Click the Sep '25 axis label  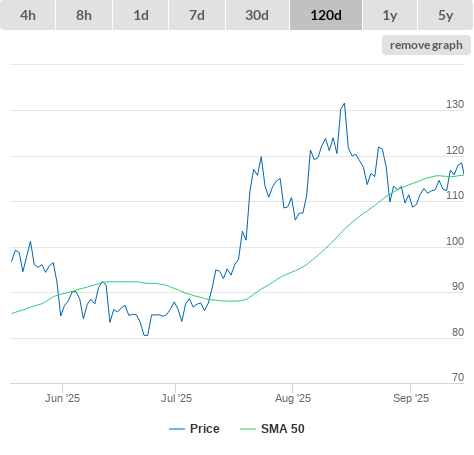click(411, 398)
